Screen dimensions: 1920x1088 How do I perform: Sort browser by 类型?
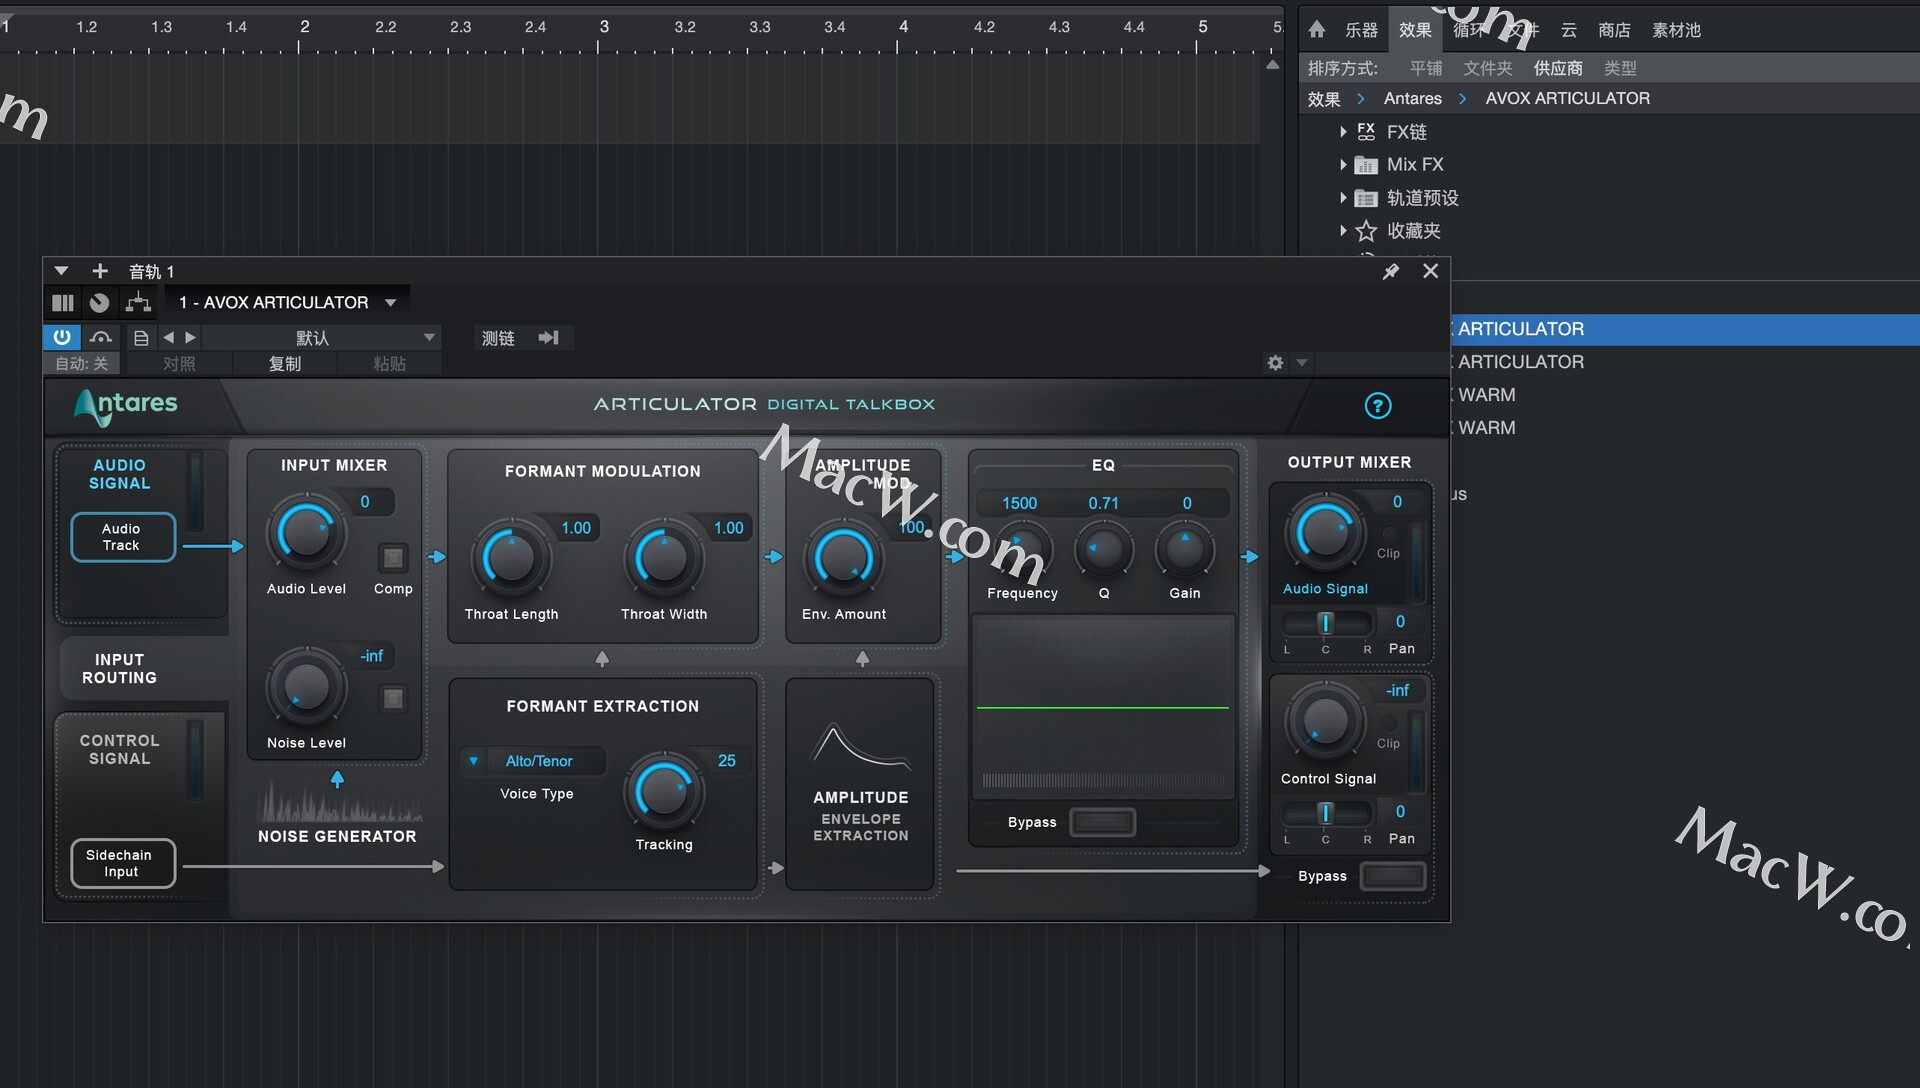pyautogui.click(x=1620, y=68)
